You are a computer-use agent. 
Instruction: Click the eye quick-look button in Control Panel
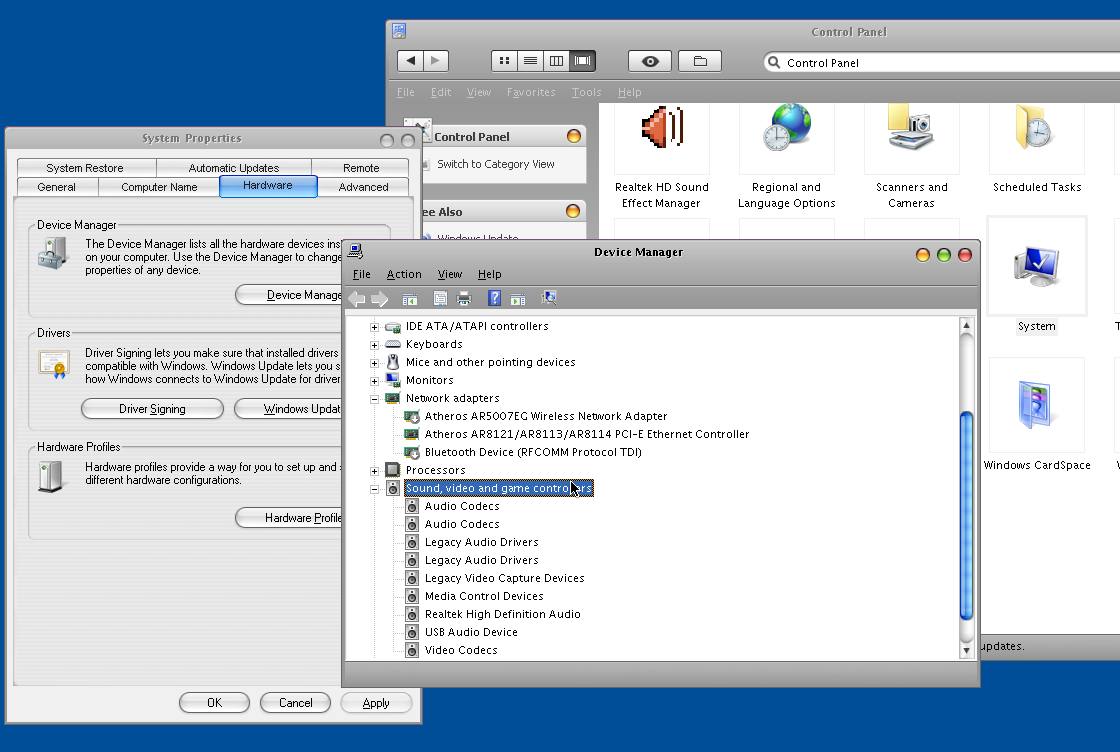(x=650, y=61)
